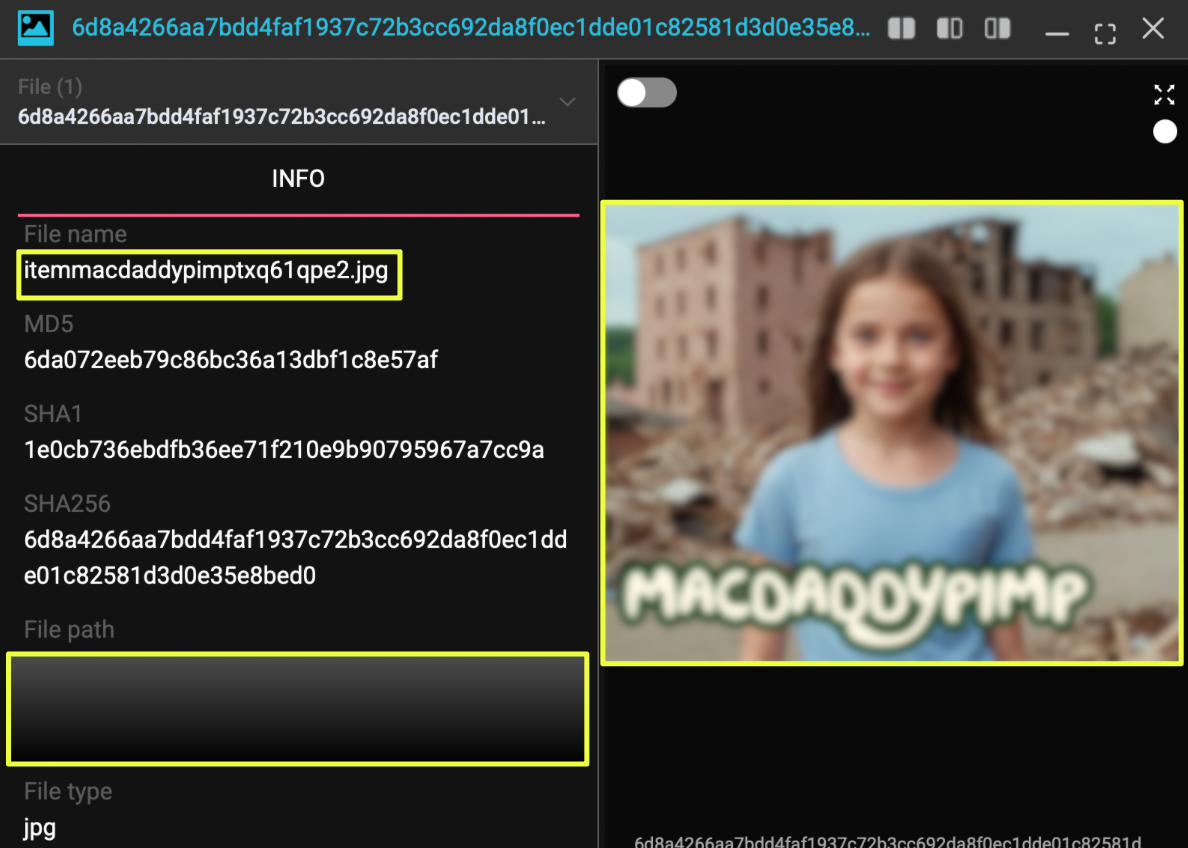The width and height of the screenshot is (1188, 848).
Task: Click the blue hash title in the title bar
Action: click(470, 28)
